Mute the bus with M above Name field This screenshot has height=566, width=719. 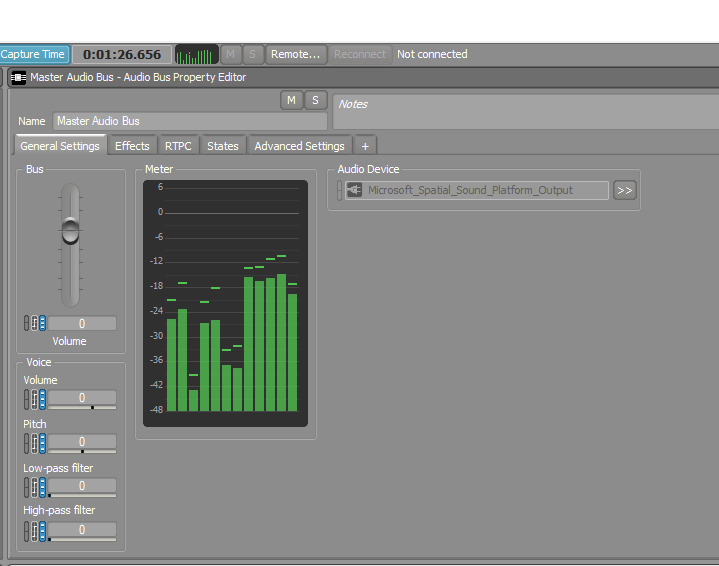(x=291, y=100)
